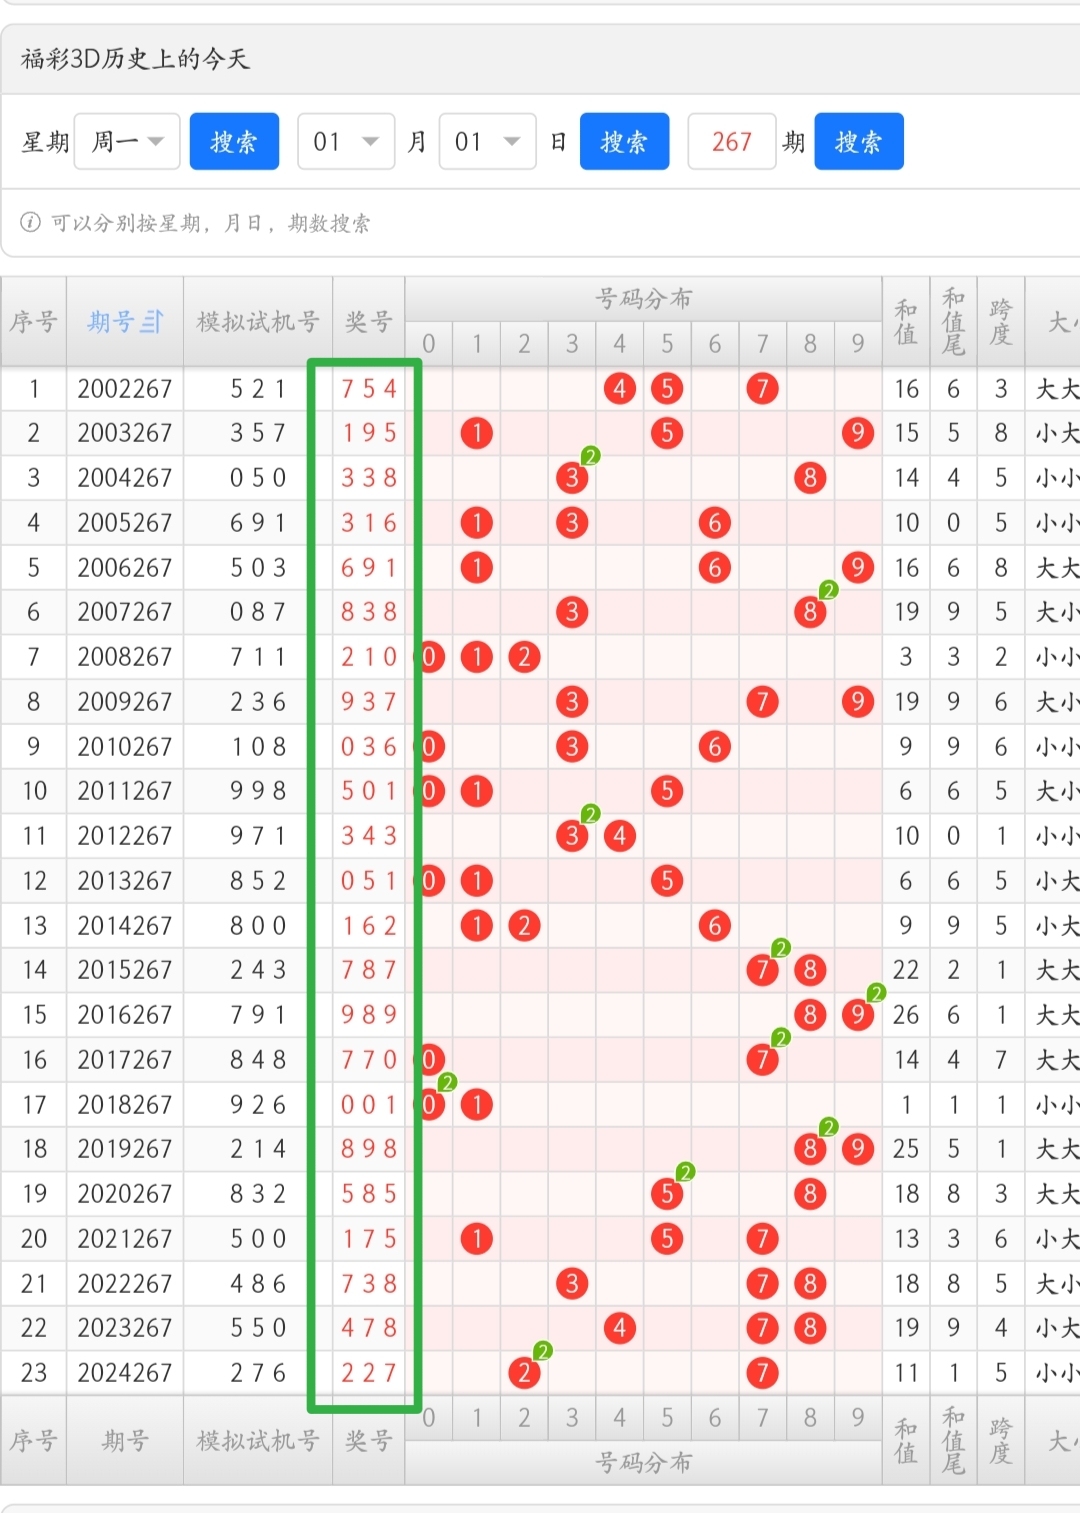Click red ball 1 in row 2018267
This screenshot has height=1513, width=1080.
click(x=477, y=1104)
